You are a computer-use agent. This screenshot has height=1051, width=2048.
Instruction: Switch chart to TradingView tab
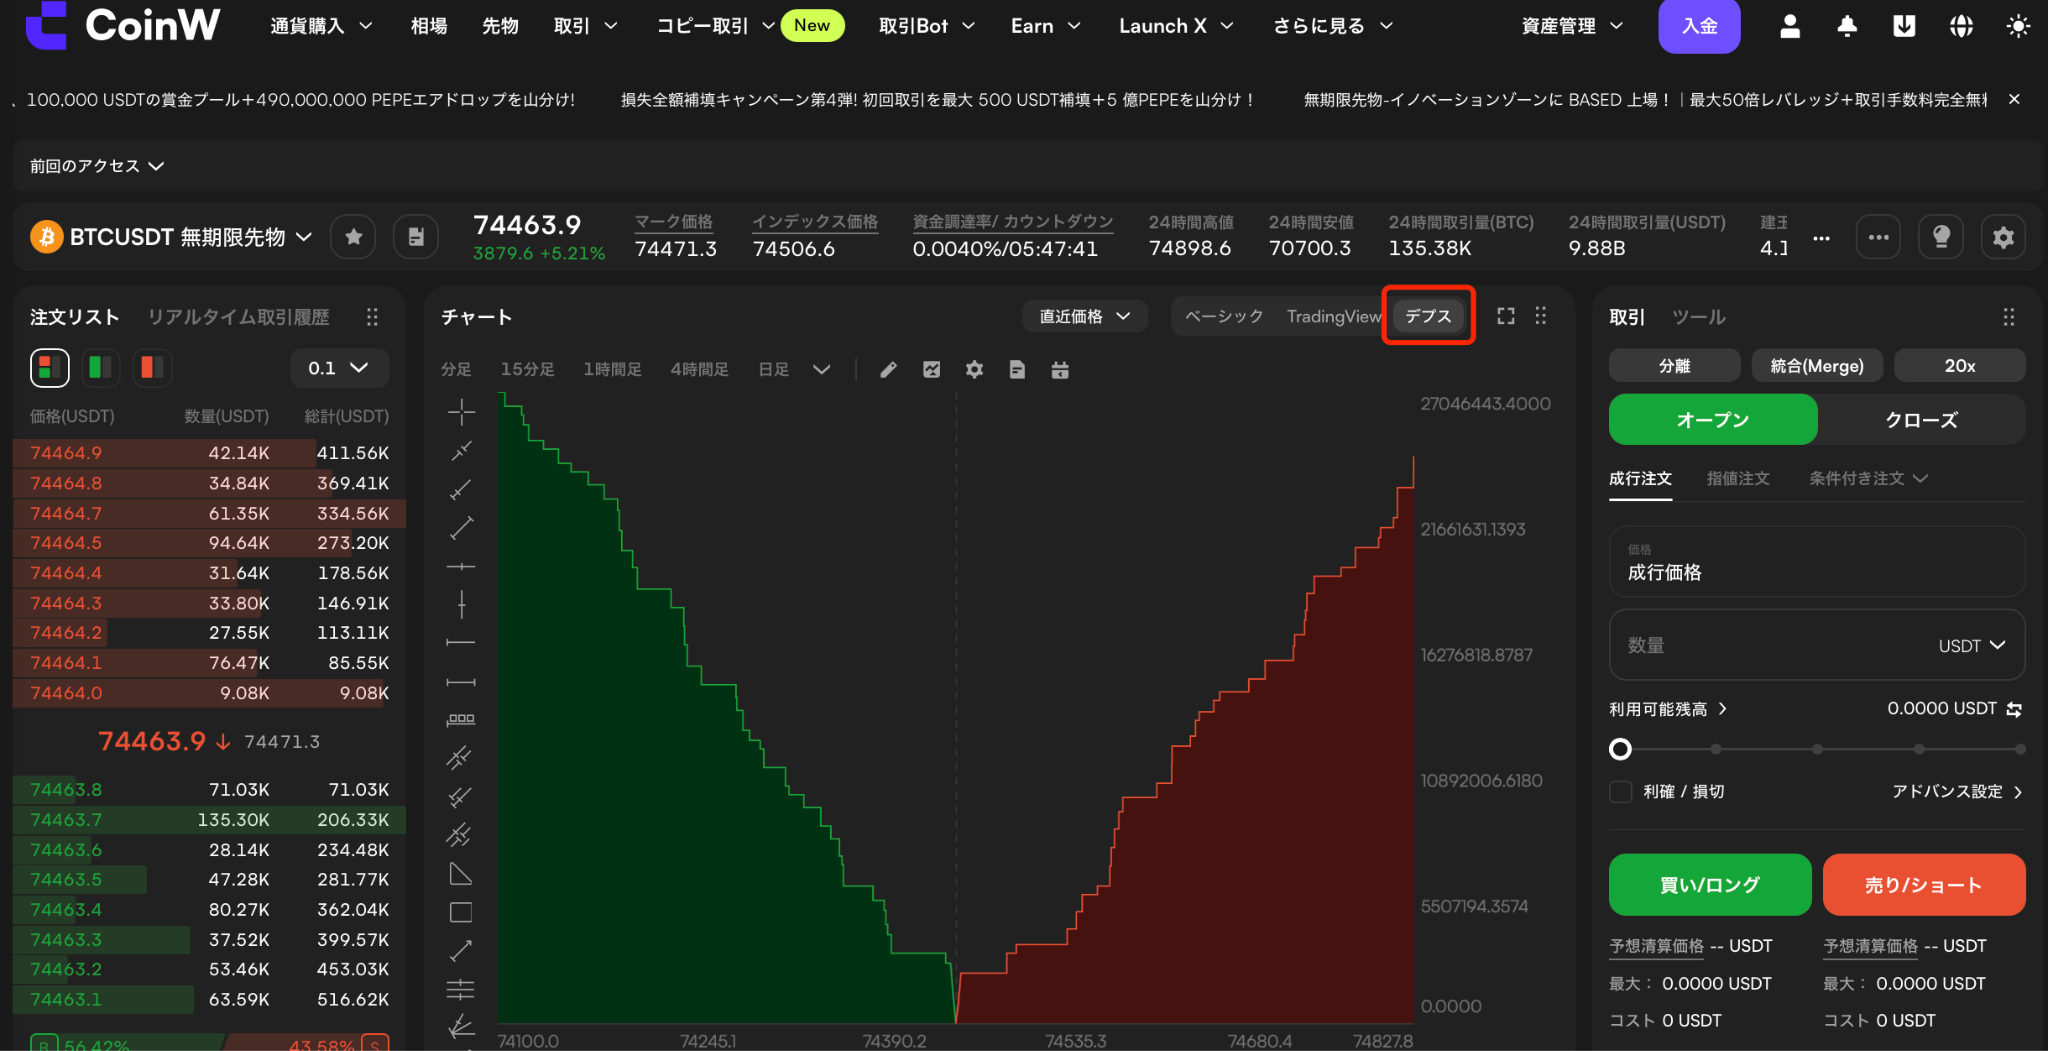1333,316
